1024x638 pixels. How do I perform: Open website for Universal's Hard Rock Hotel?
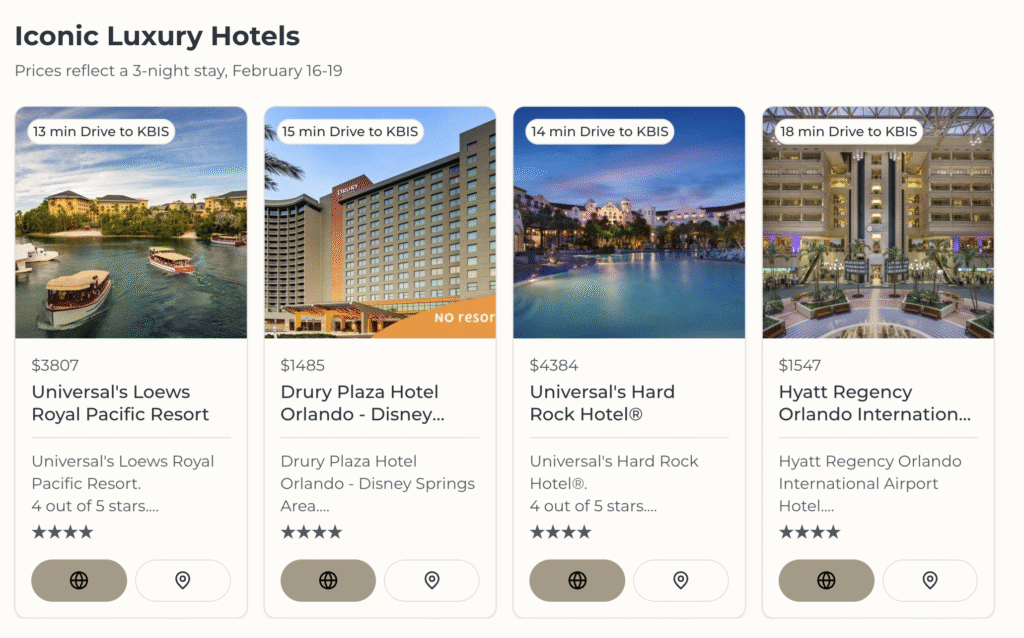tap(577, 580)
